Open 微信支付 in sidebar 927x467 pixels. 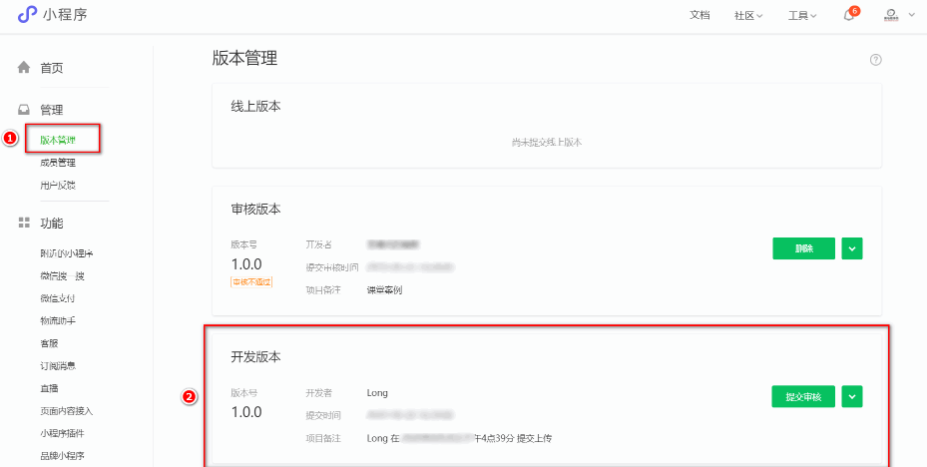[x=58, y=299]
